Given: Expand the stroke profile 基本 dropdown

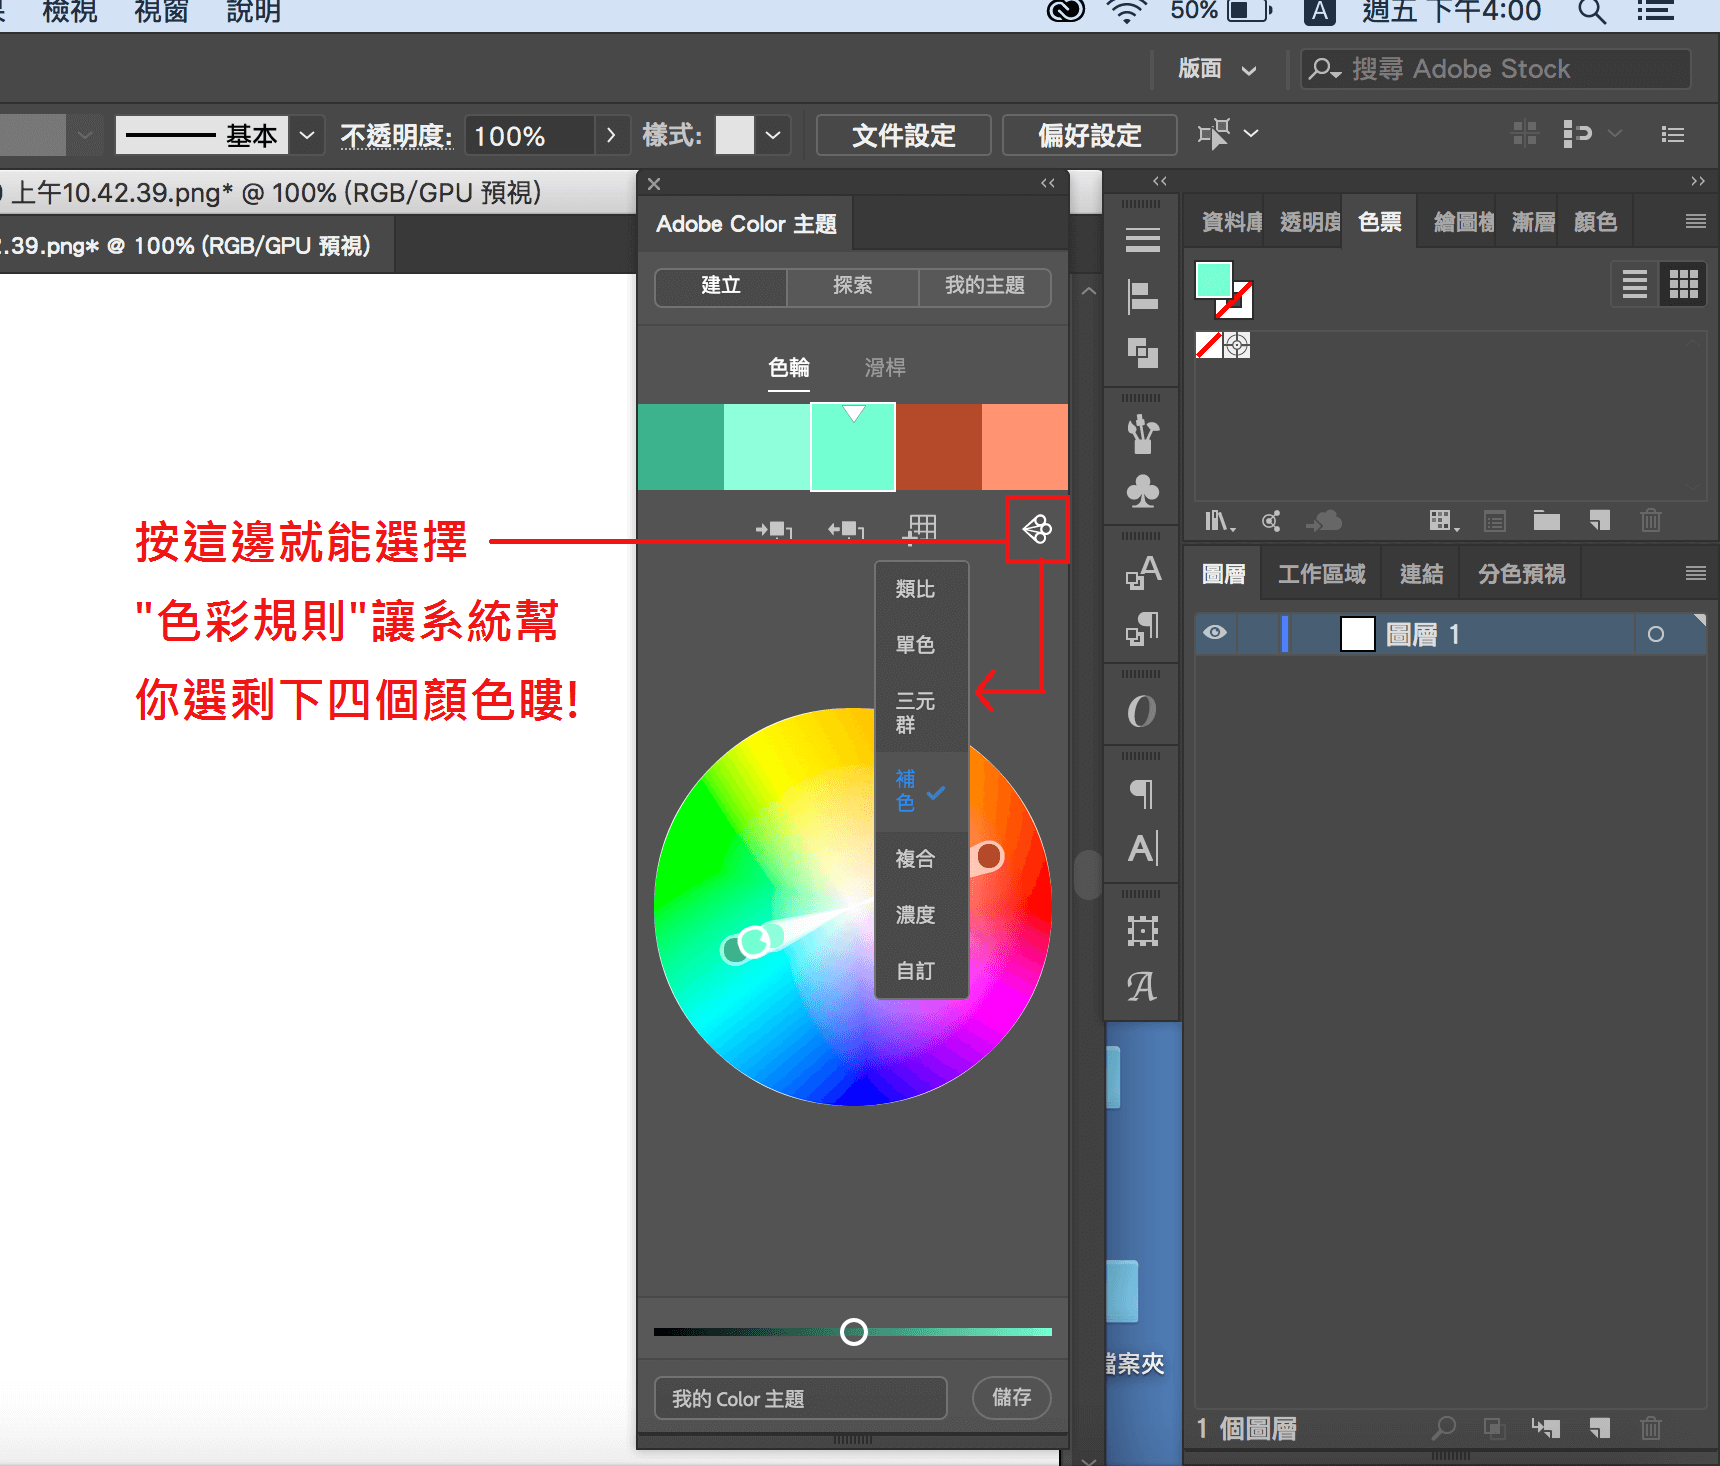Looking at the screenshot, I should [307, 135].
